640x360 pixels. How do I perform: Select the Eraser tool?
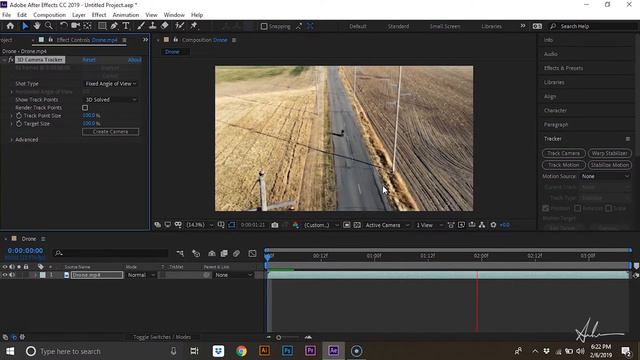click(x=164, y=26)
